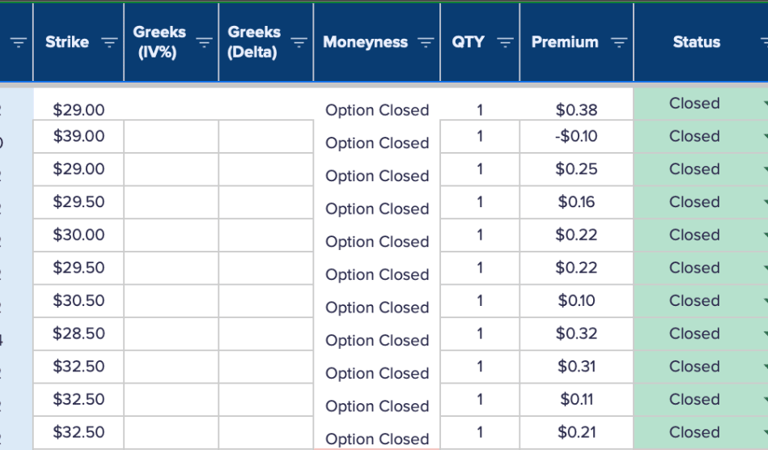This screenshot has width=768, height=450.
Task: Open the QTY column filter icon
Action: 505,42
